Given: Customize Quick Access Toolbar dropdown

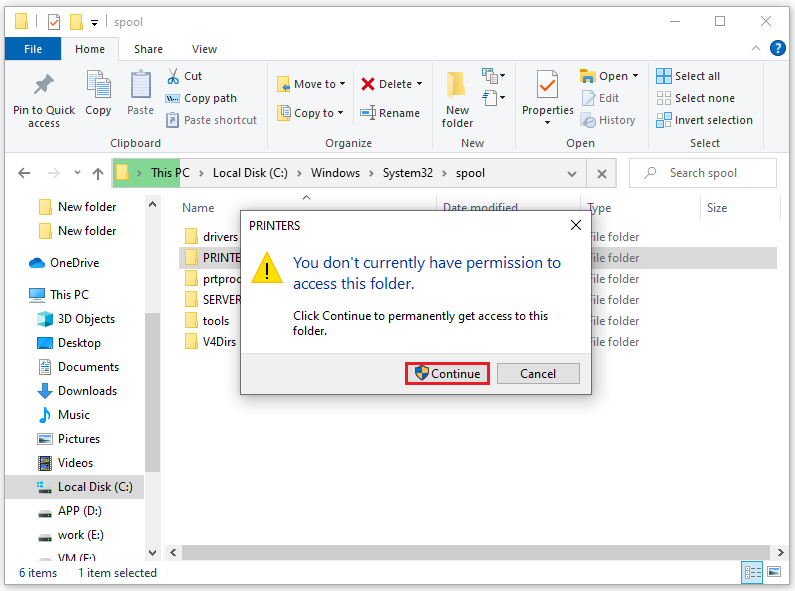Looking at the screenshot, I should 94,22.
